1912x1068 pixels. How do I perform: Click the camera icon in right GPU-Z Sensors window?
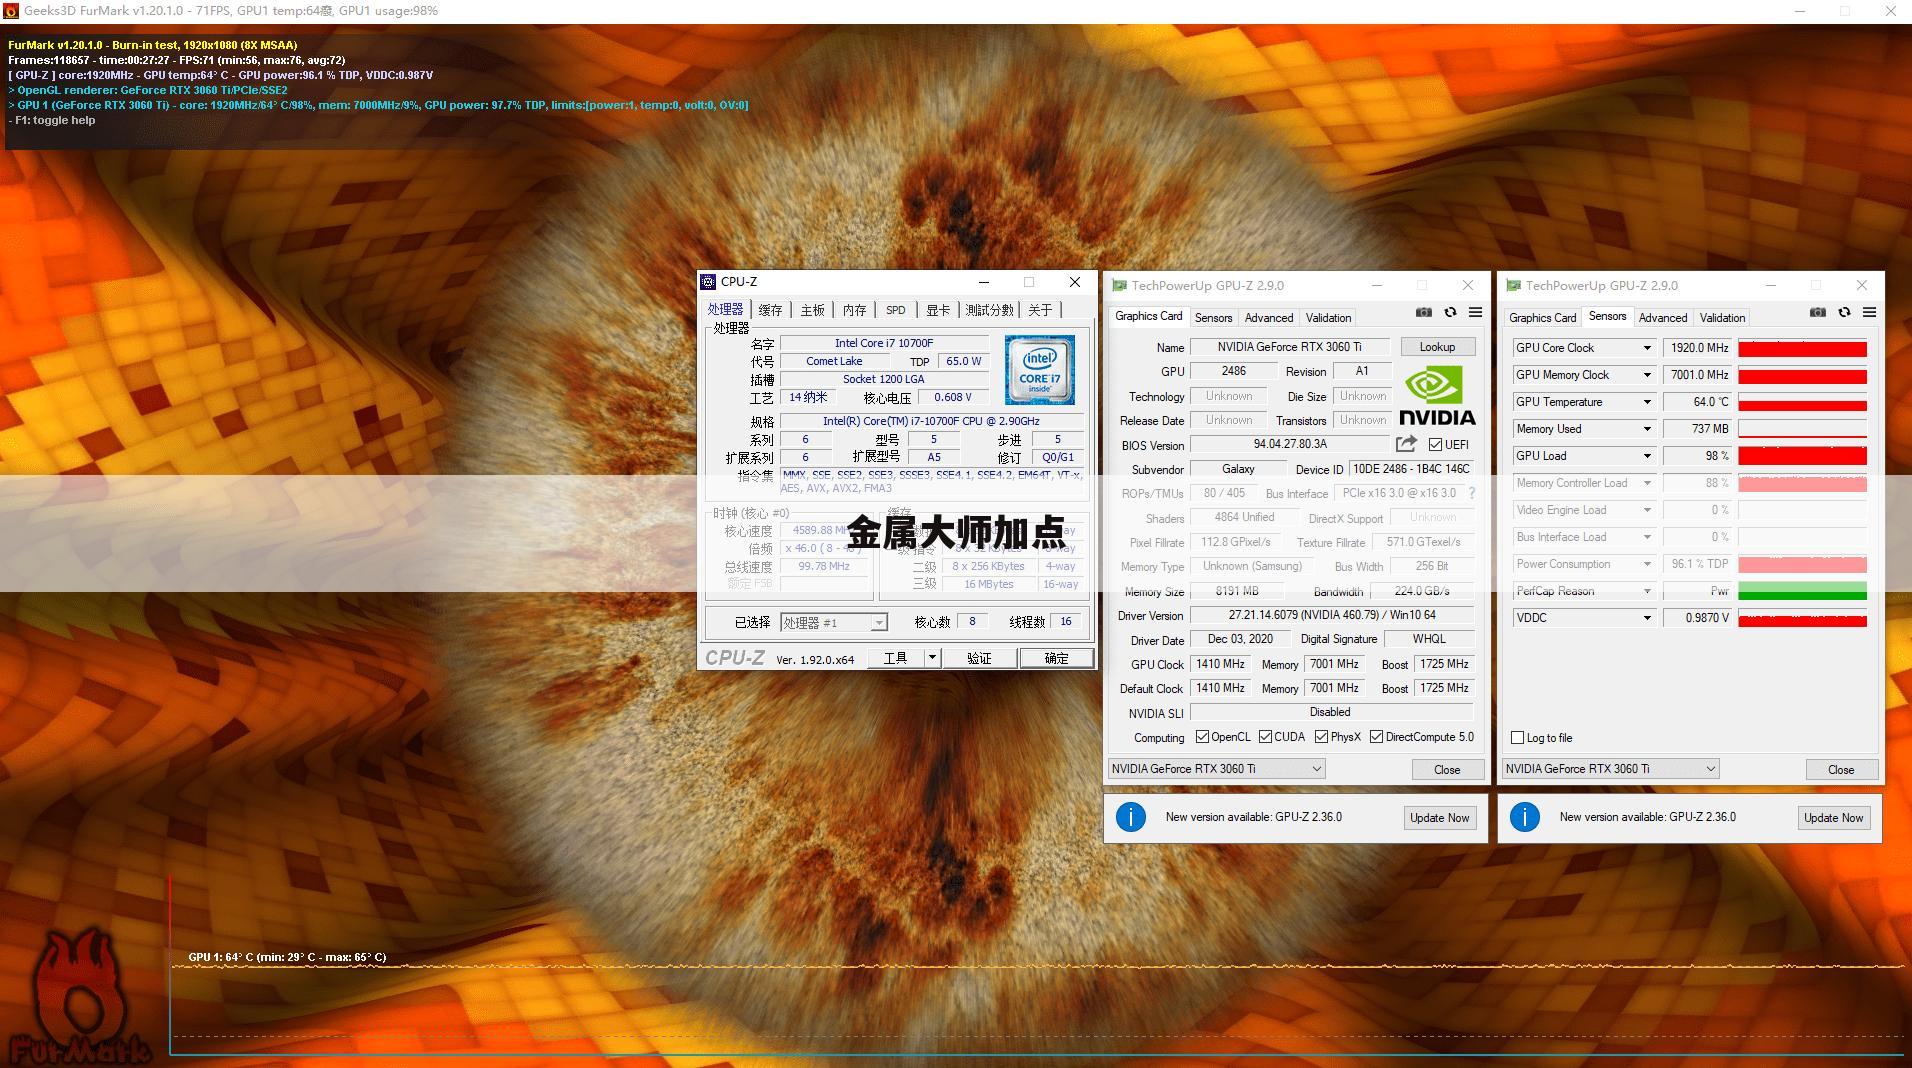[x=1817, y=312]
